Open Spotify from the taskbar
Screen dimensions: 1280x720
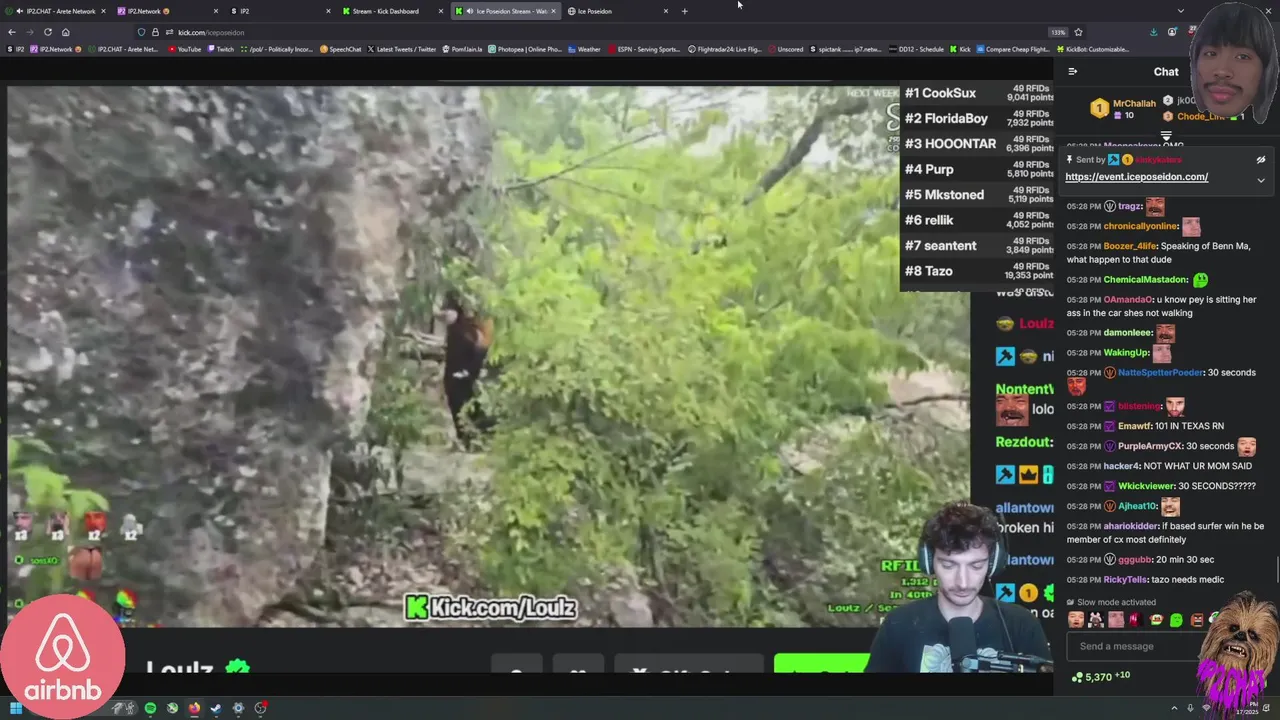150,708
